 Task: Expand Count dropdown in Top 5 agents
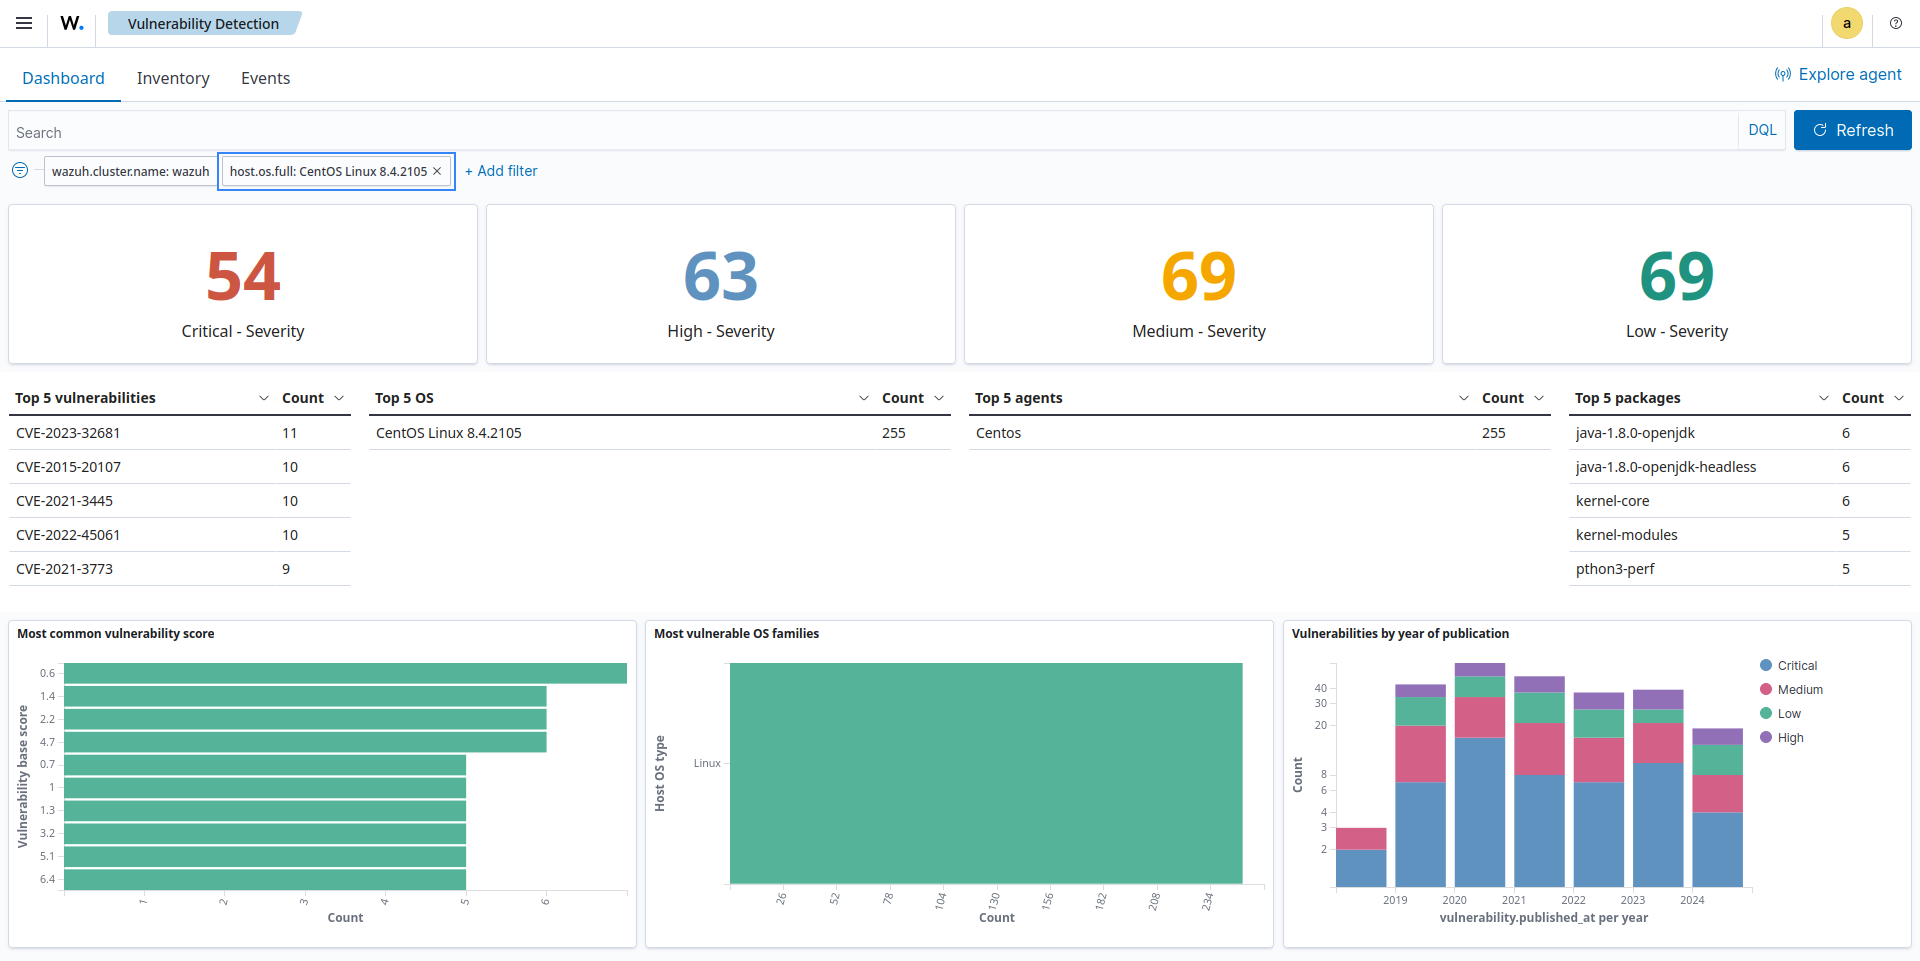coord(1539,398)
